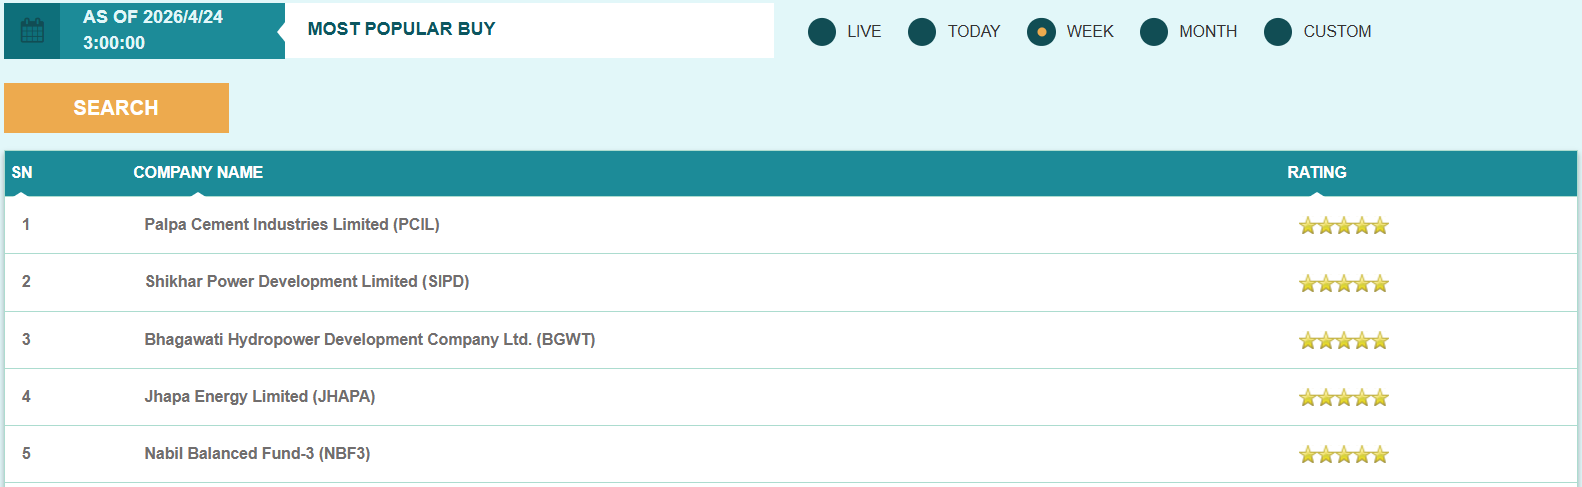Image resolution: width=1582 pixels, height=487 pixels.
Task: Click the star rating for Shikhar Power
Action: 1343,284
